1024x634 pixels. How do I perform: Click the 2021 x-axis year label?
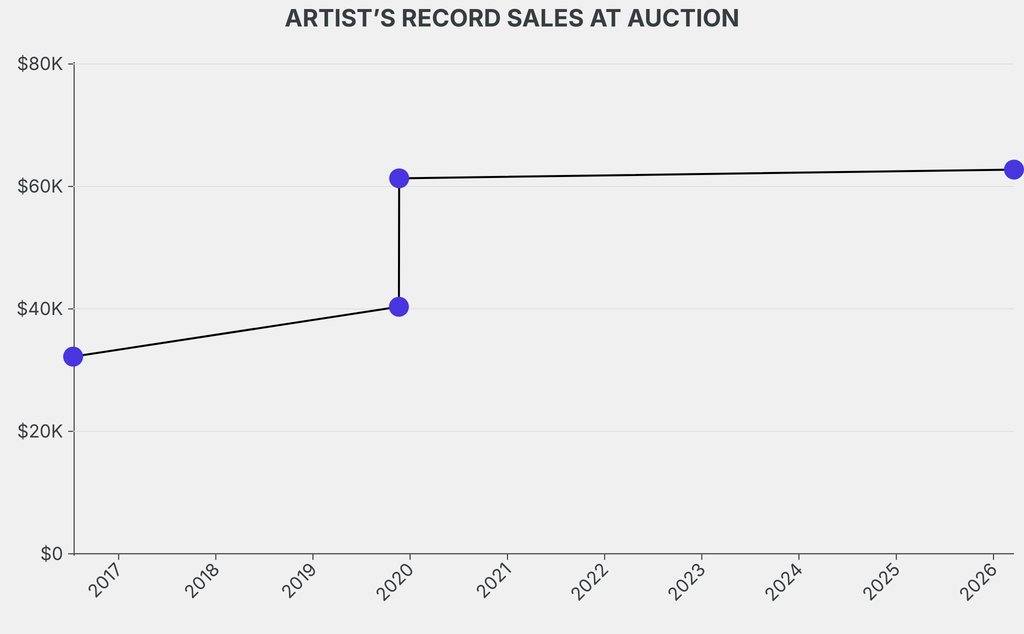pyautogui.click(x=492, y=580)
